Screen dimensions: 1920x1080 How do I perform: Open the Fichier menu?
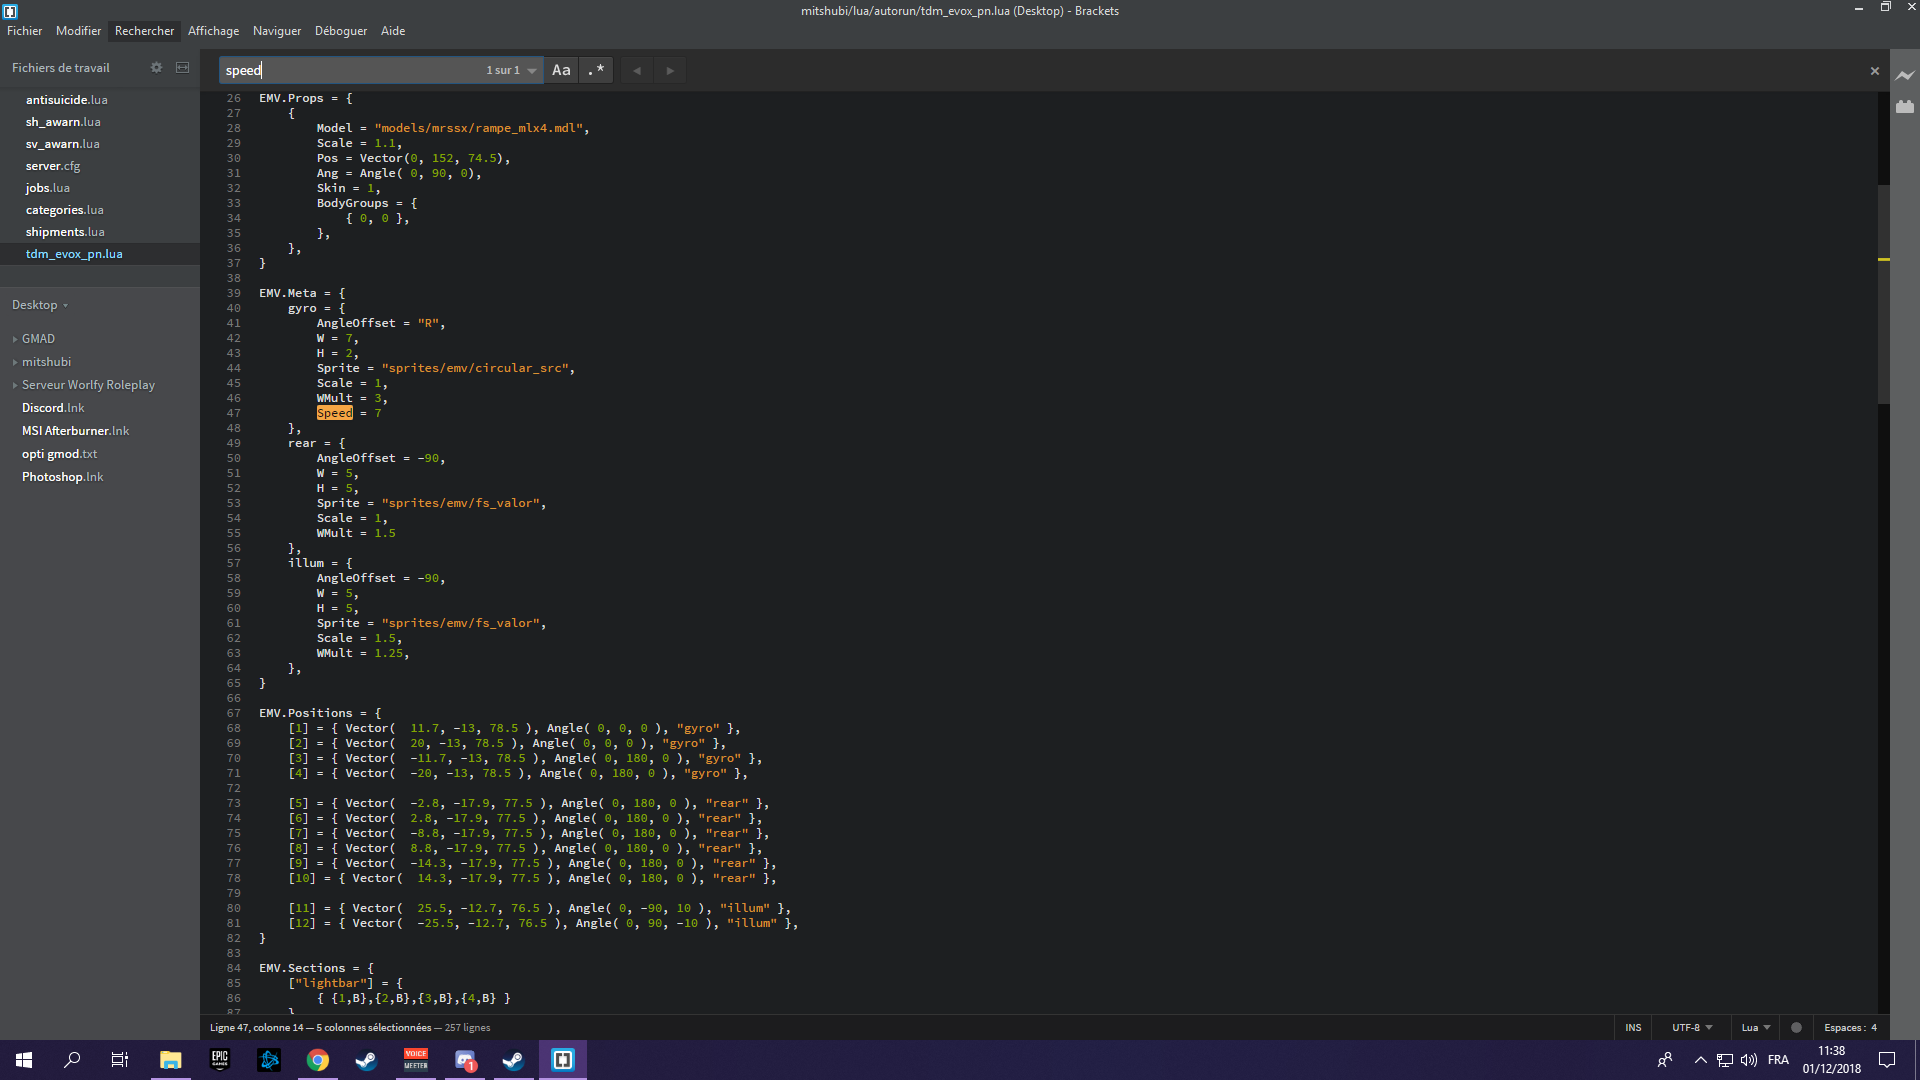pyautogui.click(x=25, y=31)
